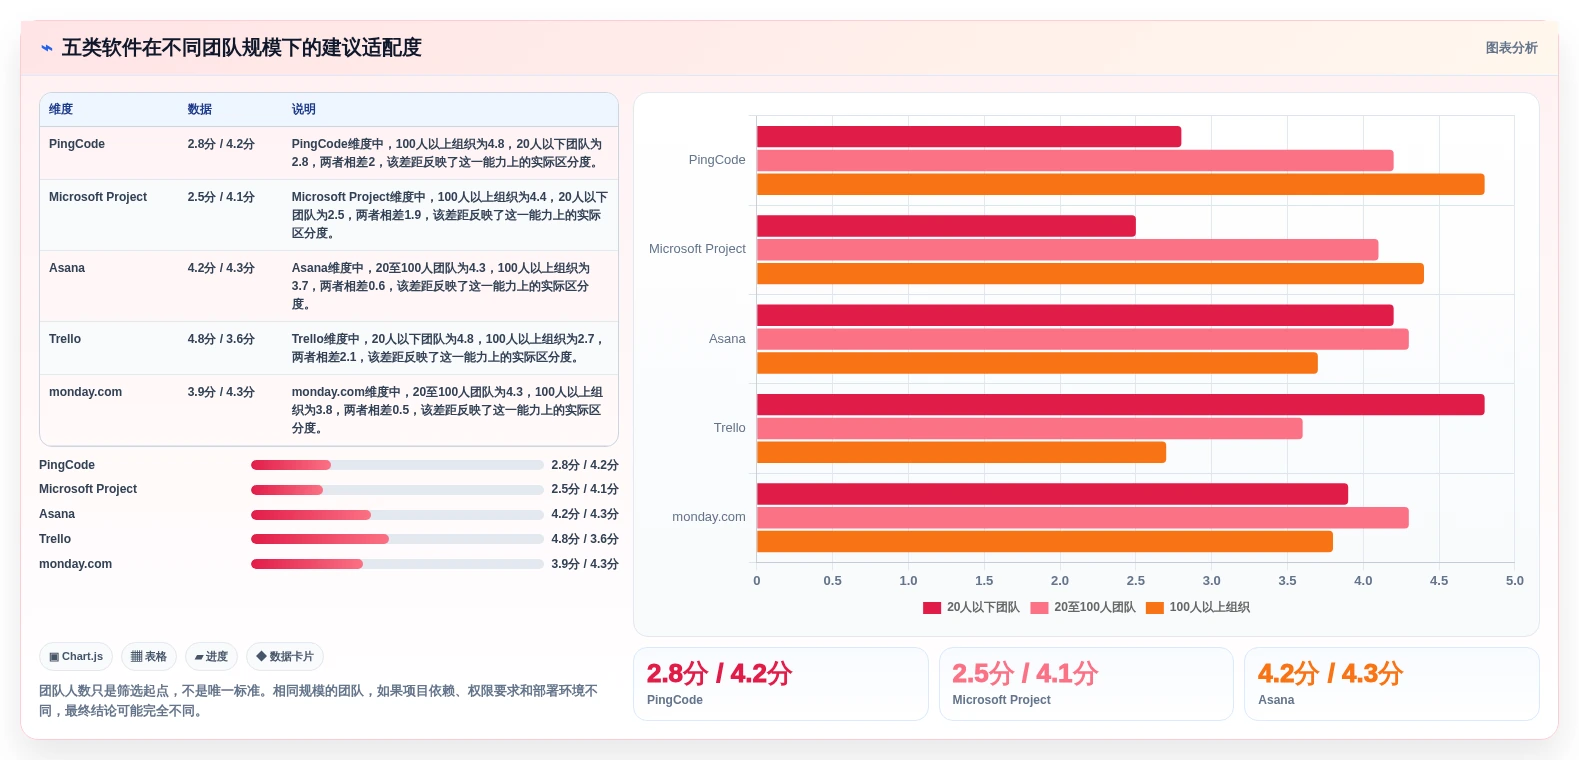Screen dimensions: 1579x760
Task: Toggle the 100人以上组织 legend swatch
Action: click(1154, 608)
